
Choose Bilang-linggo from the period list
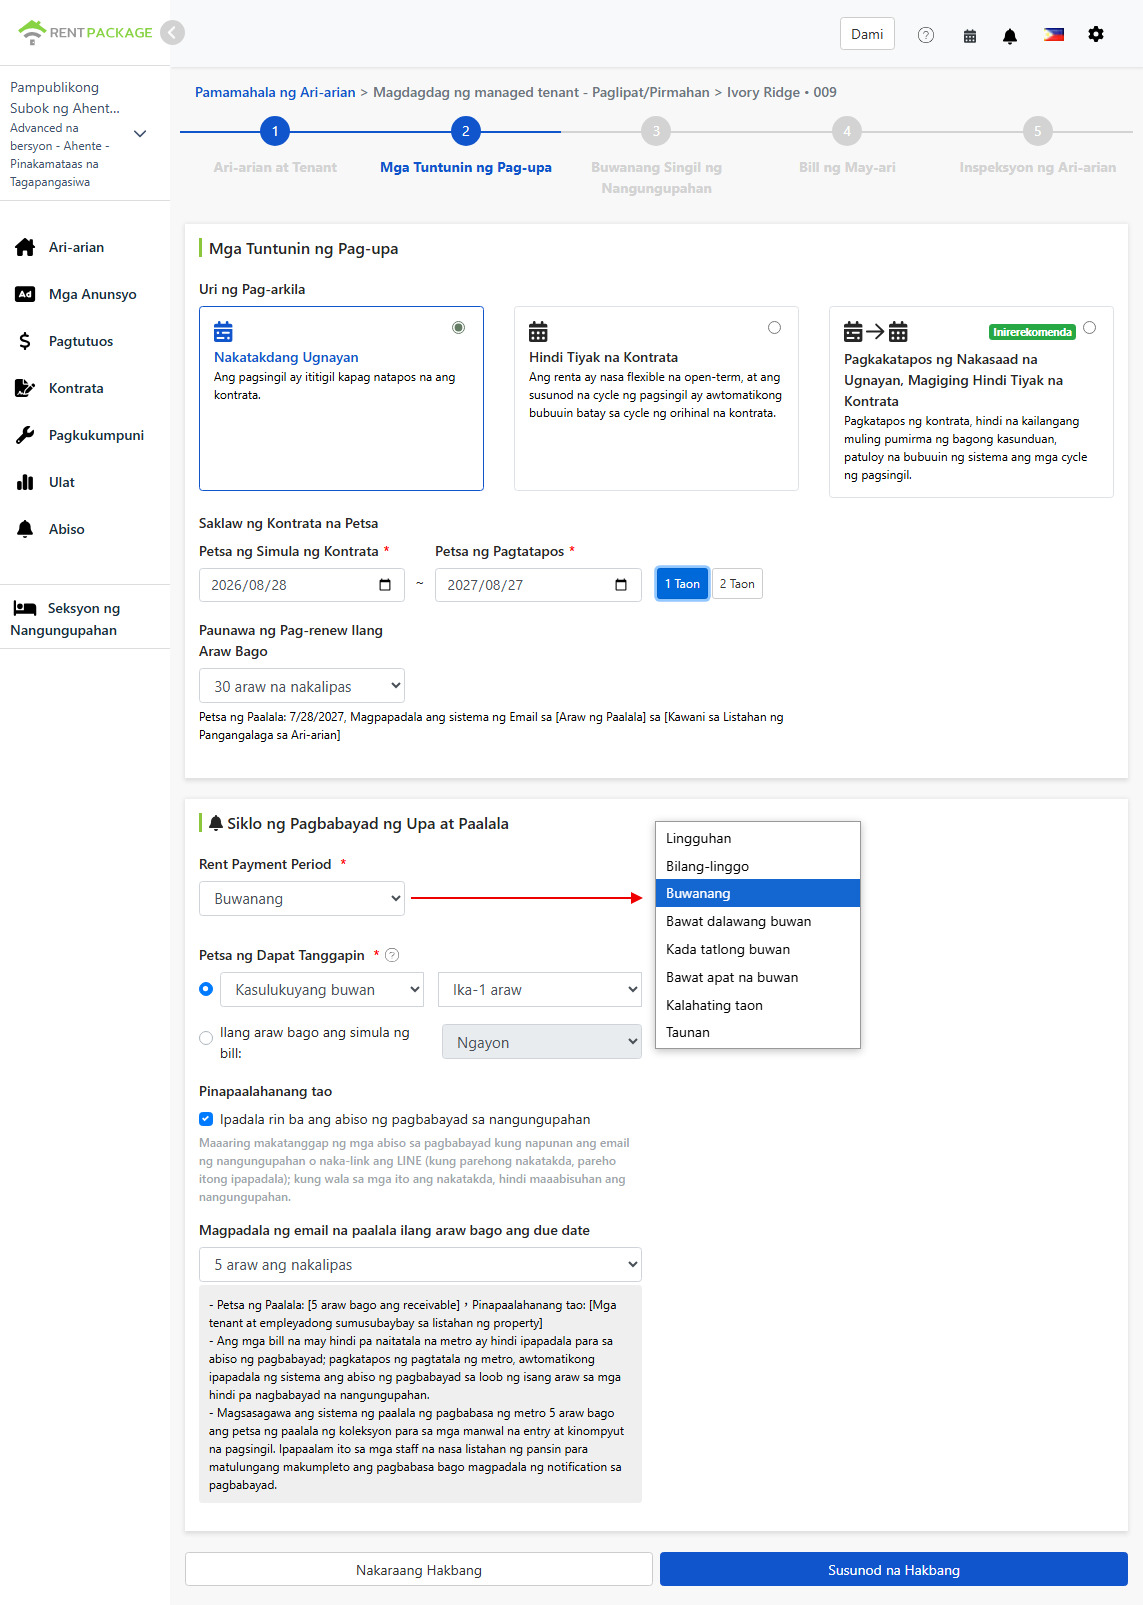[x=758, y=866]
